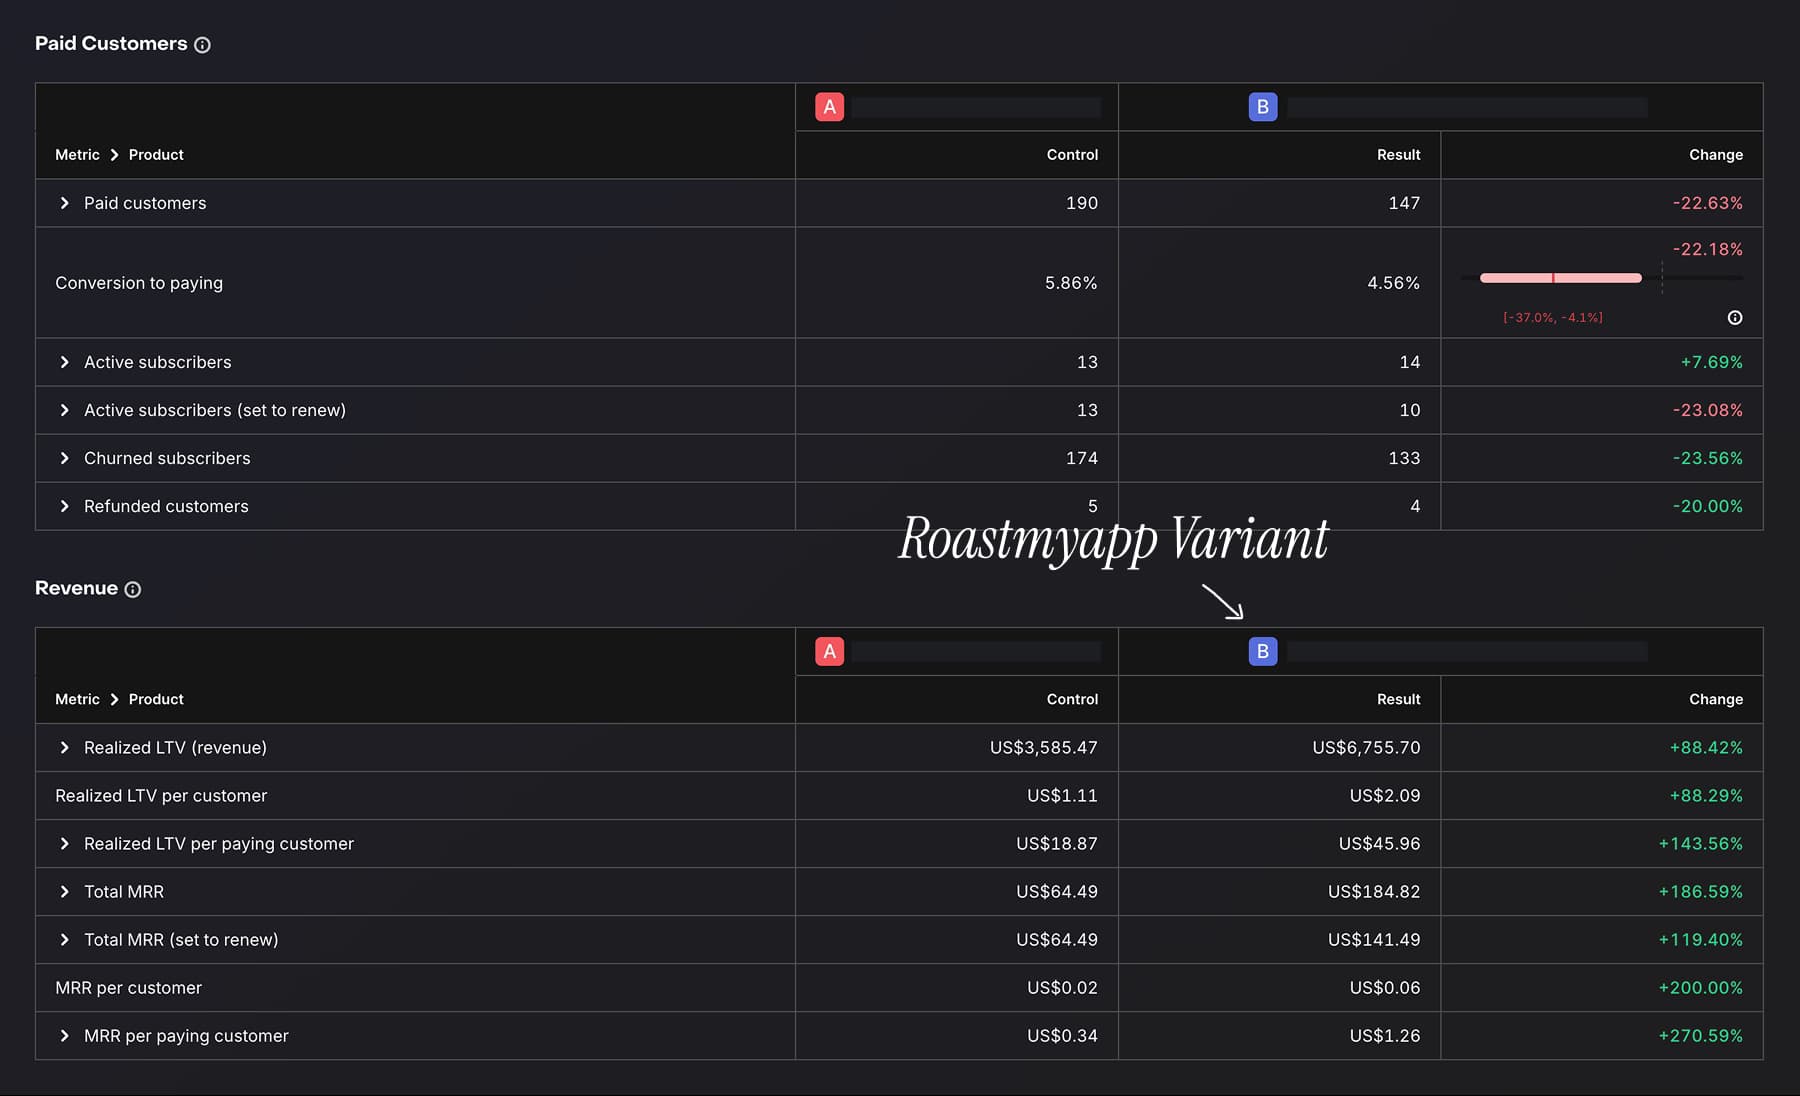The width and height of the screenshot is (1800, 1096).
Task: Click the Metric breadcrumb in Revenue header
Action: point(77,700)
